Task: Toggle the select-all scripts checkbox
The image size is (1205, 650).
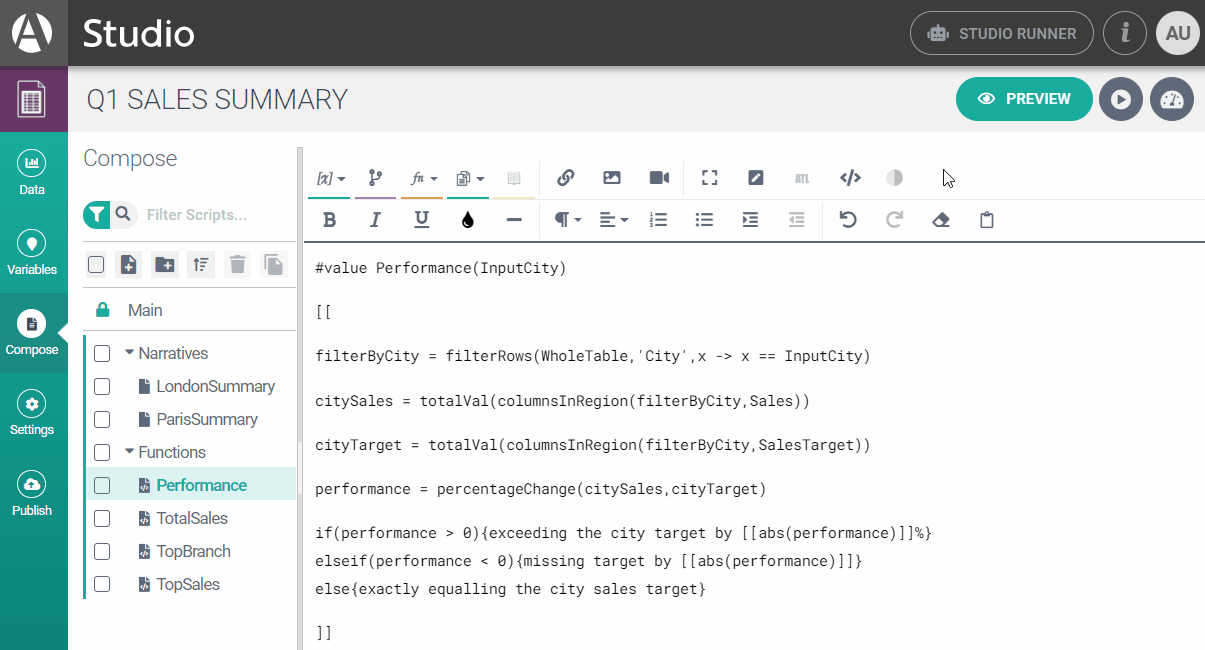Action: 96,264
